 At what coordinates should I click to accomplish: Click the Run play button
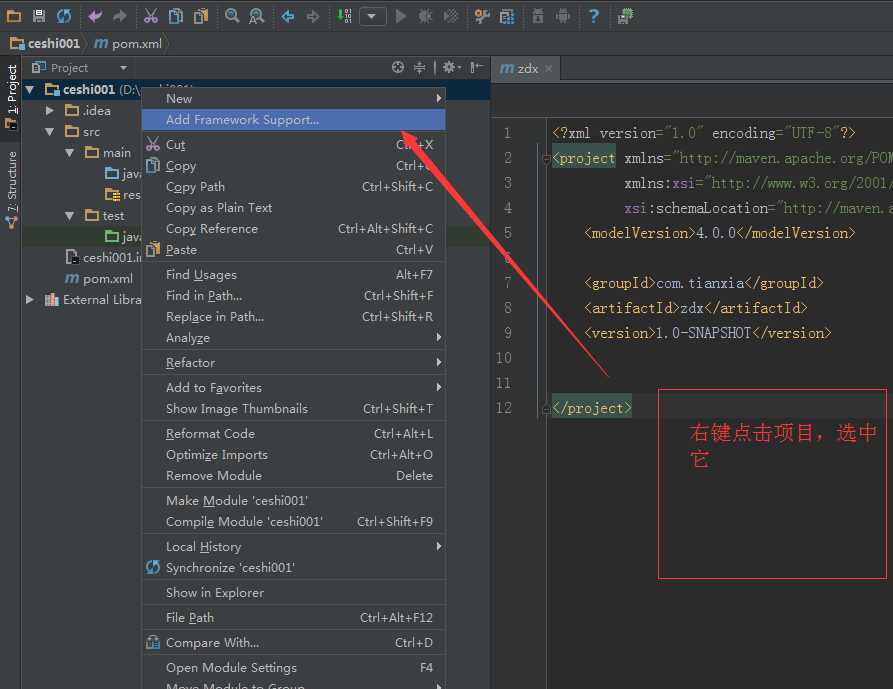tap(400, 17)
